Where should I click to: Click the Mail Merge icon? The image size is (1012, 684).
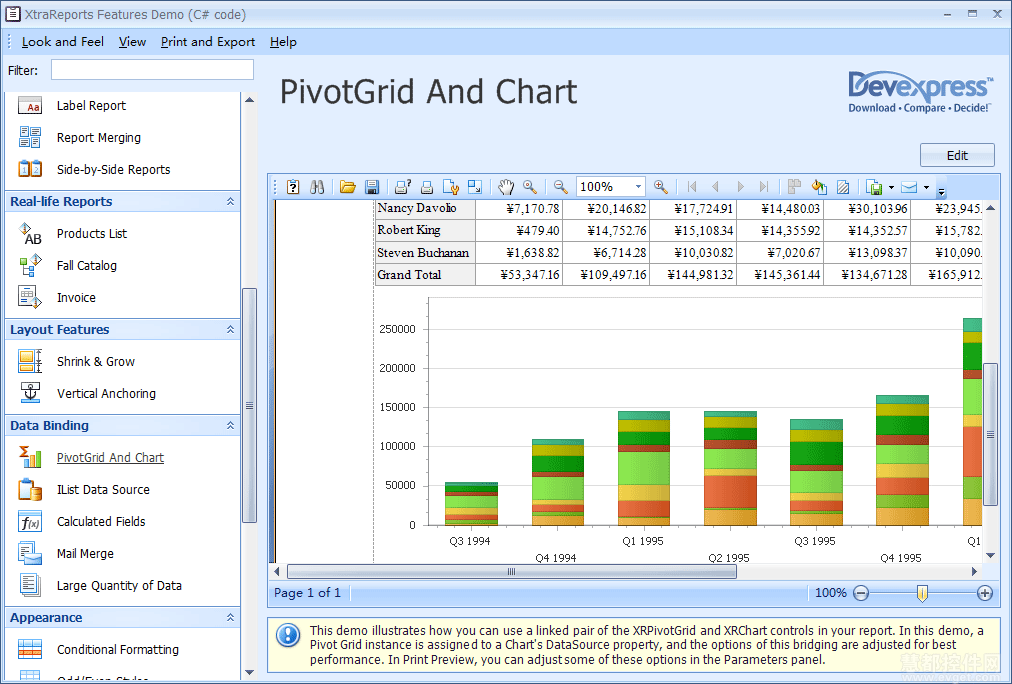pos(30,554)
